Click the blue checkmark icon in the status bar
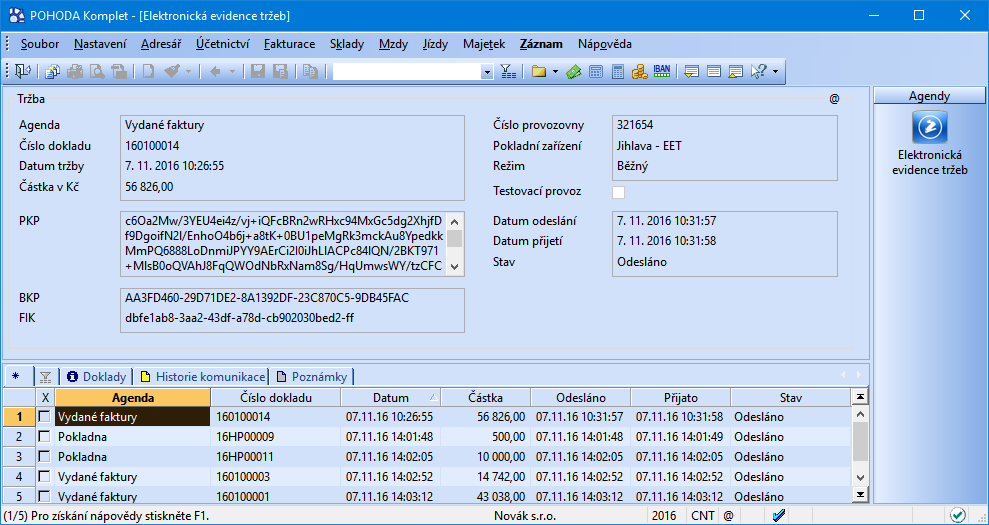The width and height of the screenshot is (989, 525). click(x=778, y=515)
